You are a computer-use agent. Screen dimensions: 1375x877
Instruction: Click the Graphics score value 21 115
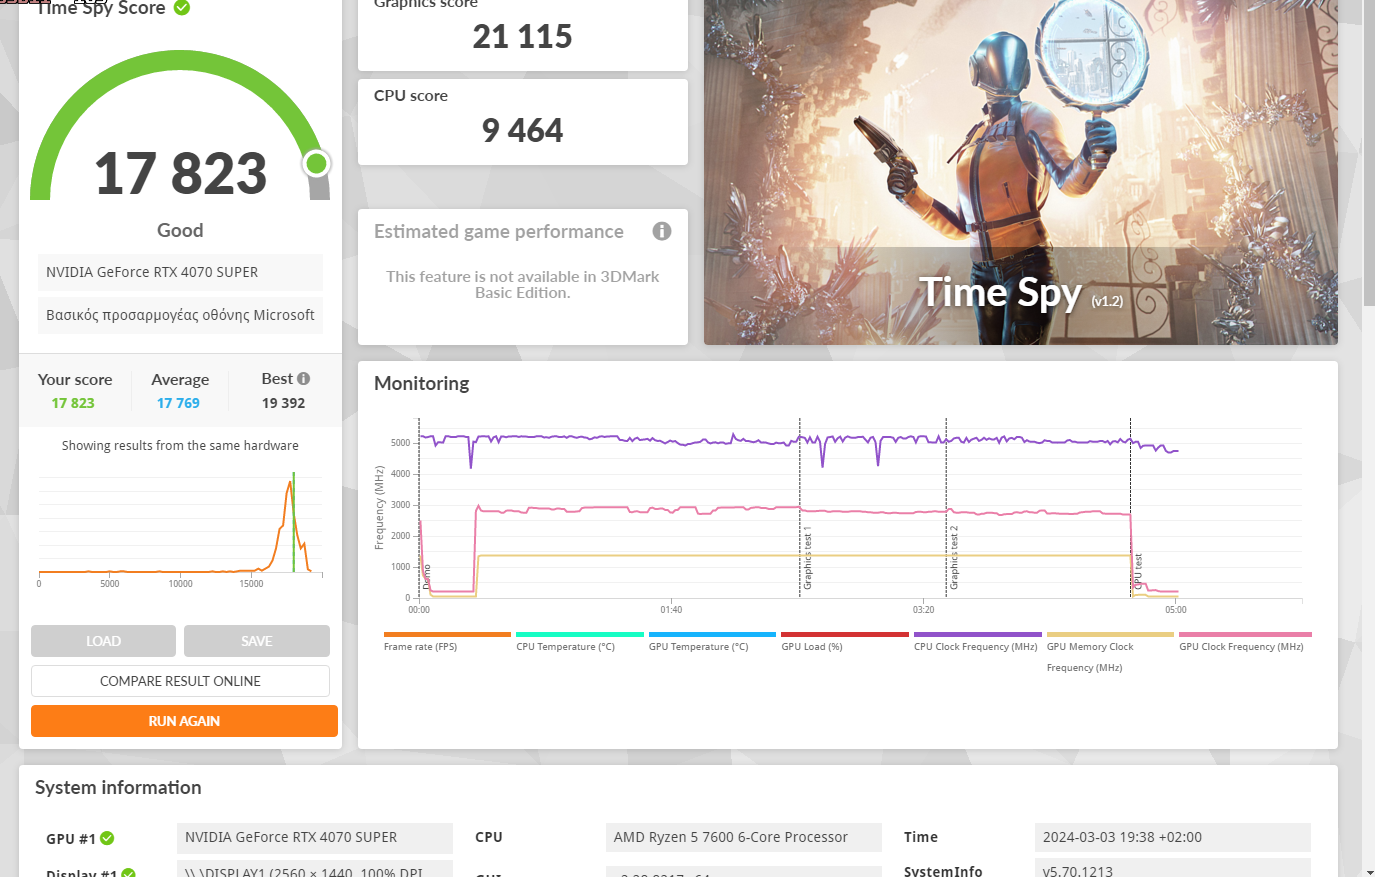(x=523, y=37)
